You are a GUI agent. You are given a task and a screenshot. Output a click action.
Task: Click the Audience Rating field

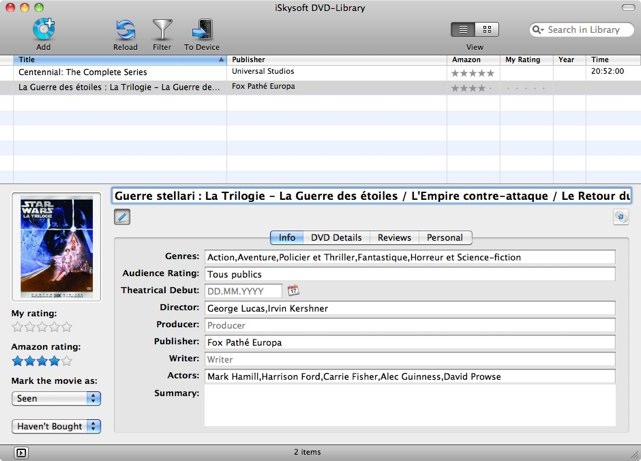(x=410, y=274)
